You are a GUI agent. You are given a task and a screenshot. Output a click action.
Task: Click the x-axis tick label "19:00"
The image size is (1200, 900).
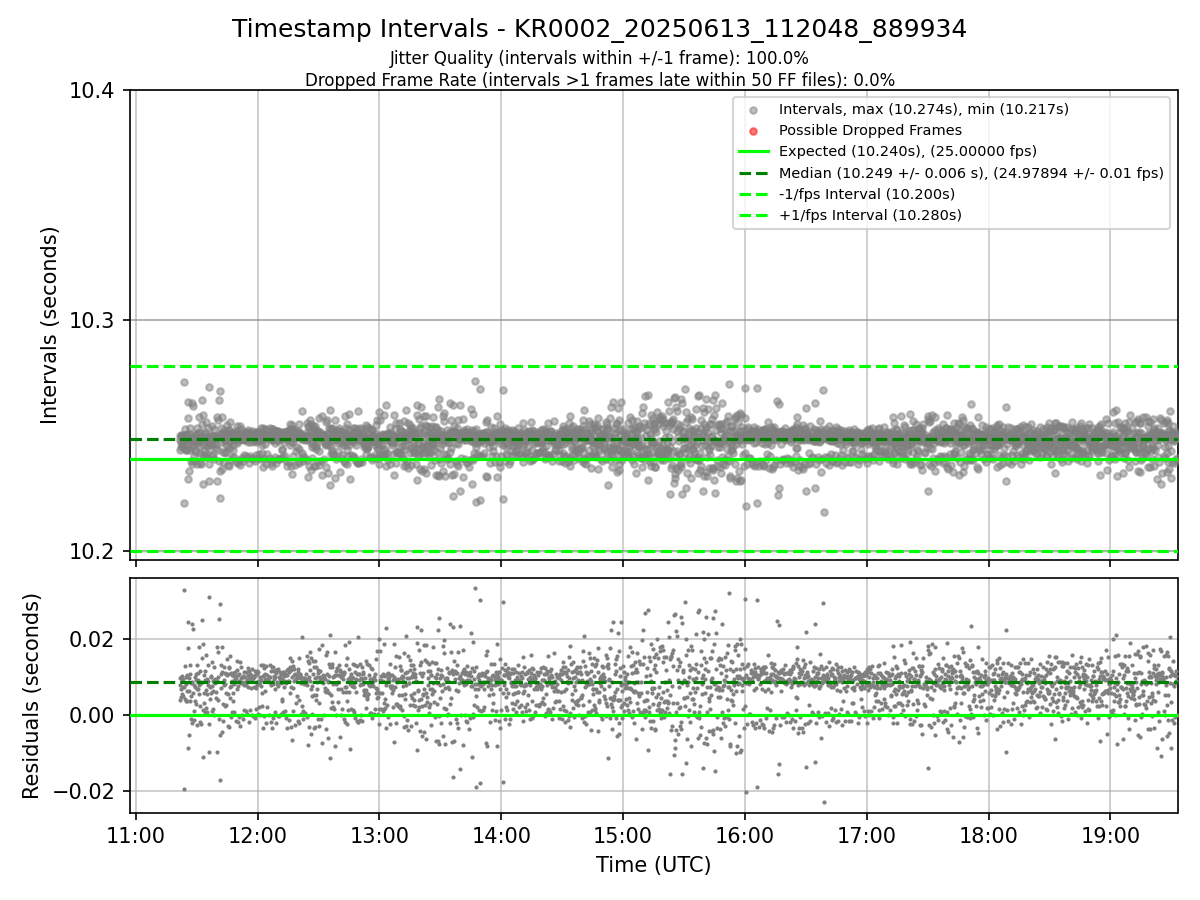pos(1110,834)
